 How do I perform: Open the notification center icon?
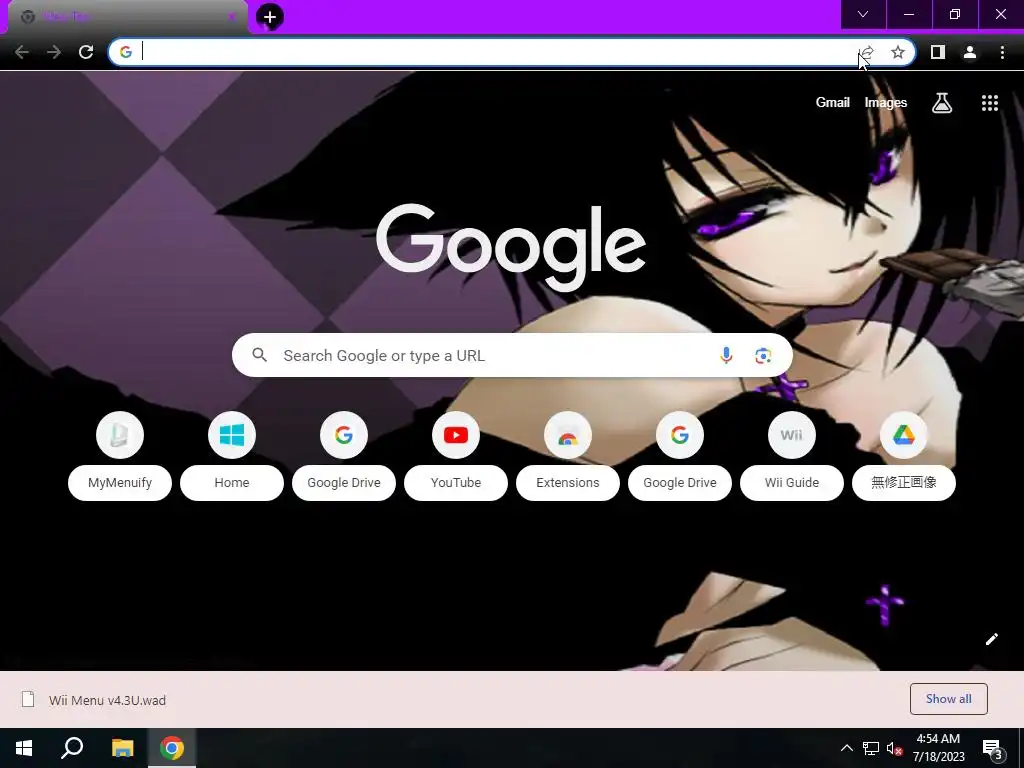coord(993,749)
